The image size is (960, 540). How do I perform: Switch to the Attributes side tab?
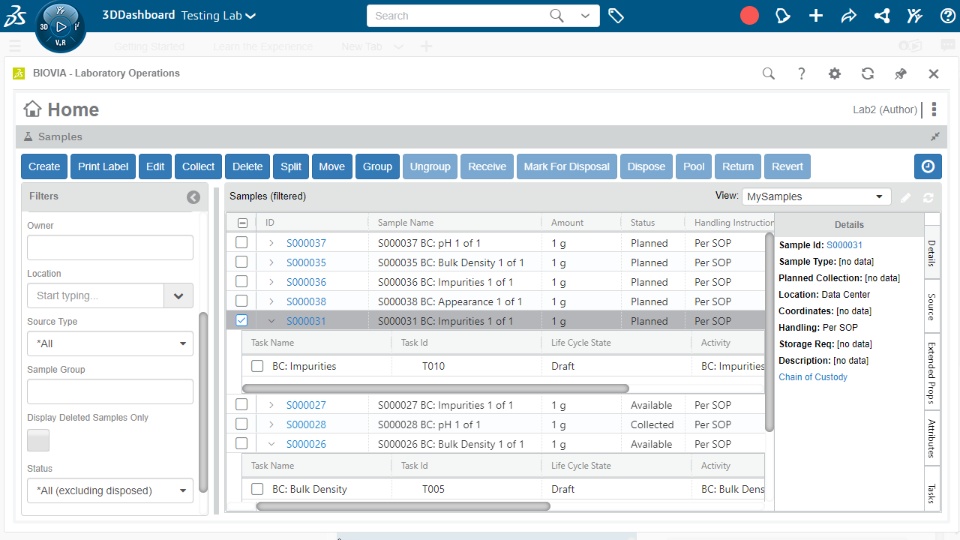point(931,438)
